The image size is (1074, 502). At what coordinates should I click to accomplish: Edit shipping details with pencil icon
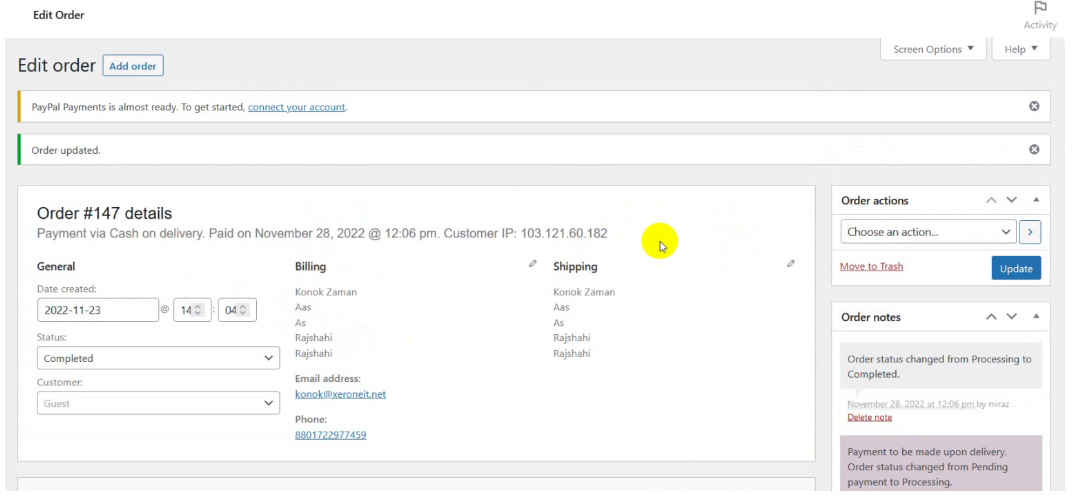(x=790, y=264)
